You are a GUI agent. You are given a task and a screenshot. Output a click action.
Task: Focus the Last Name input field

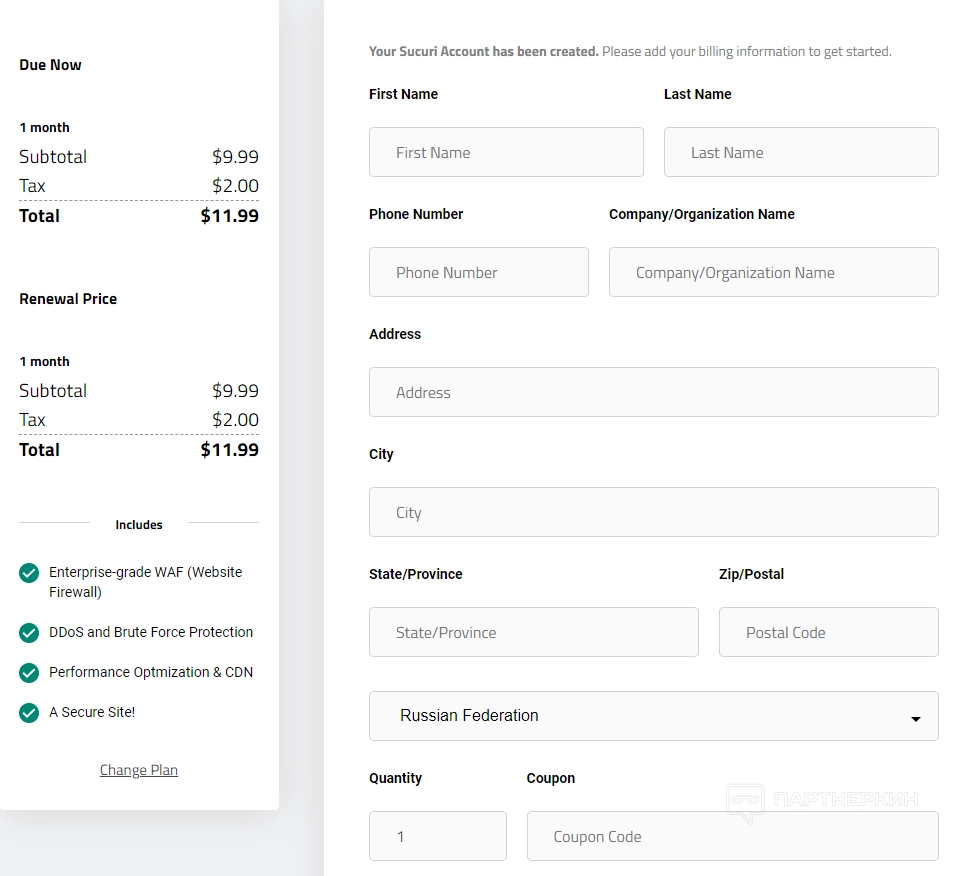click(x=801, y=152)
